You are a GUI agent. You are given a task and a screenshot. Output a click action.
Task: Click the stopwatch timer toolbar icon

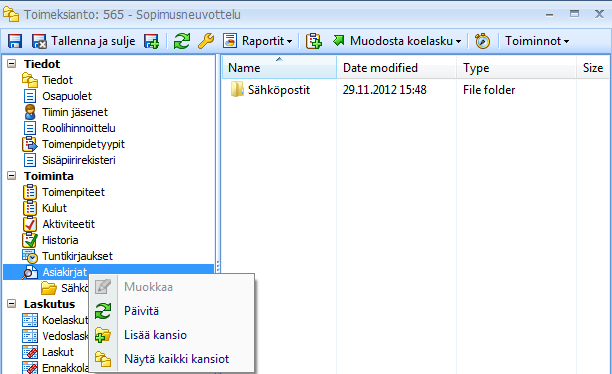pos(482,41)
